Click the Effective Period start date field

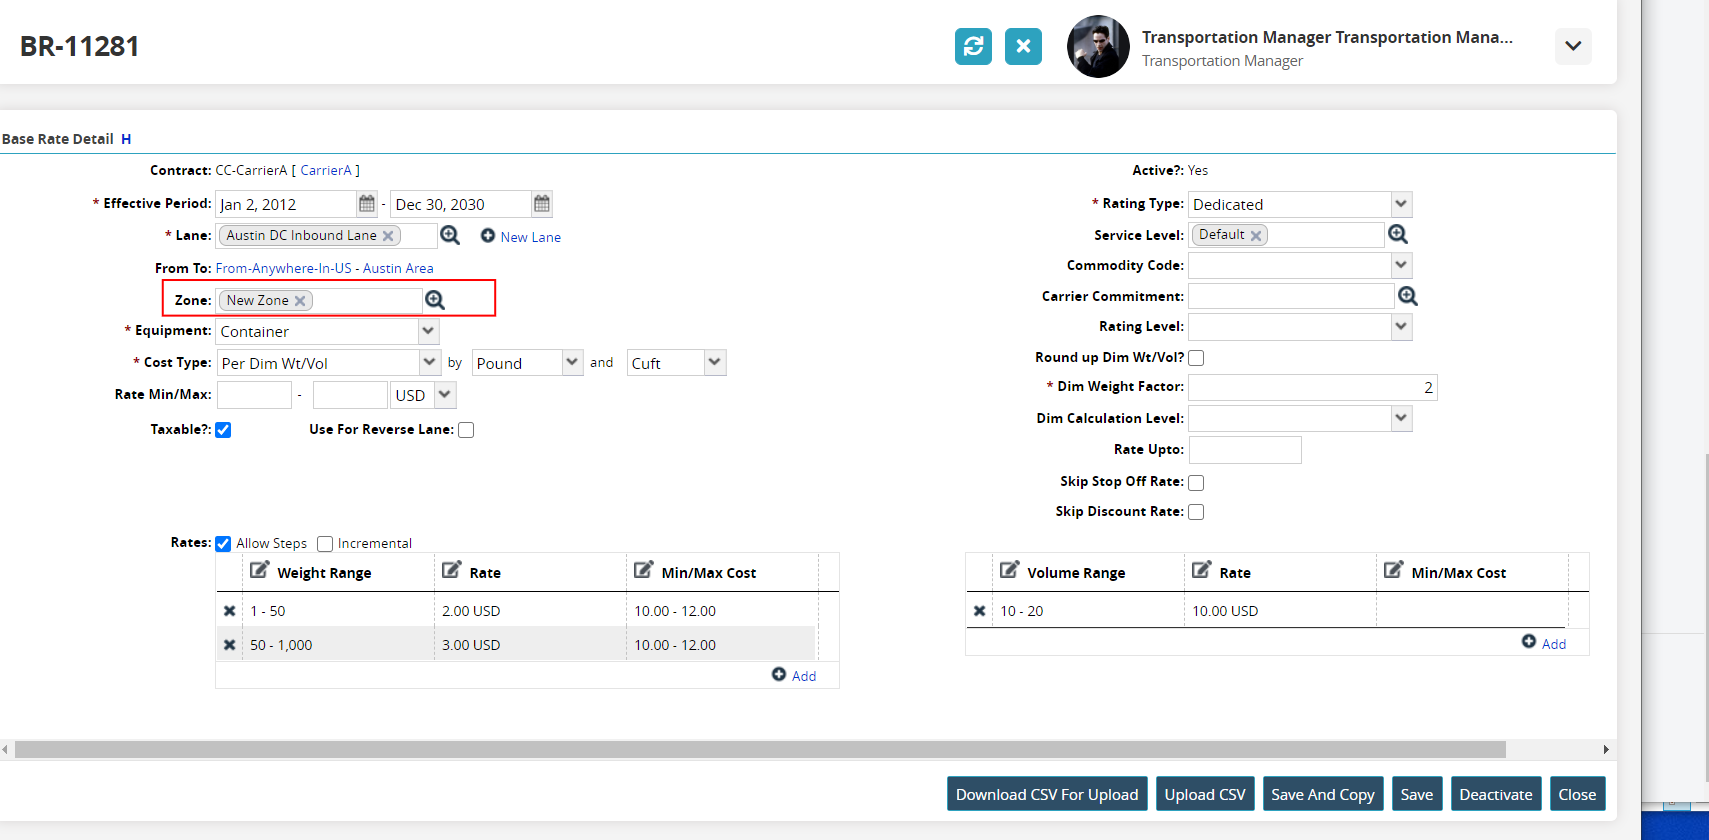286,204
